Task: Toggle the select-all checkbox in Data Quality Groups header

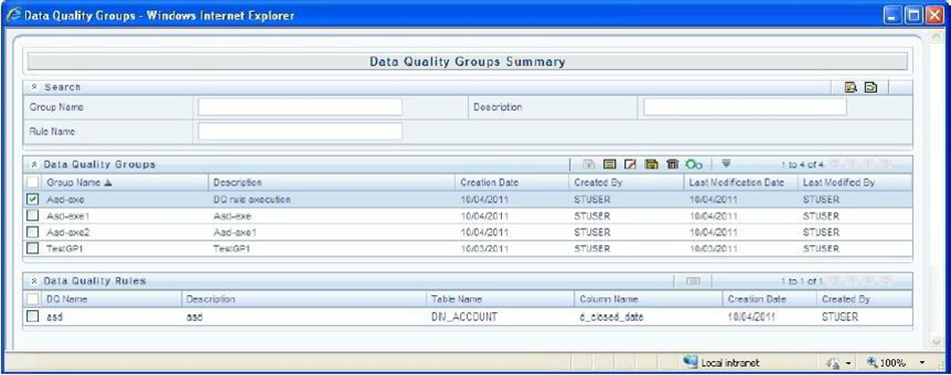Action: [33, 182]
